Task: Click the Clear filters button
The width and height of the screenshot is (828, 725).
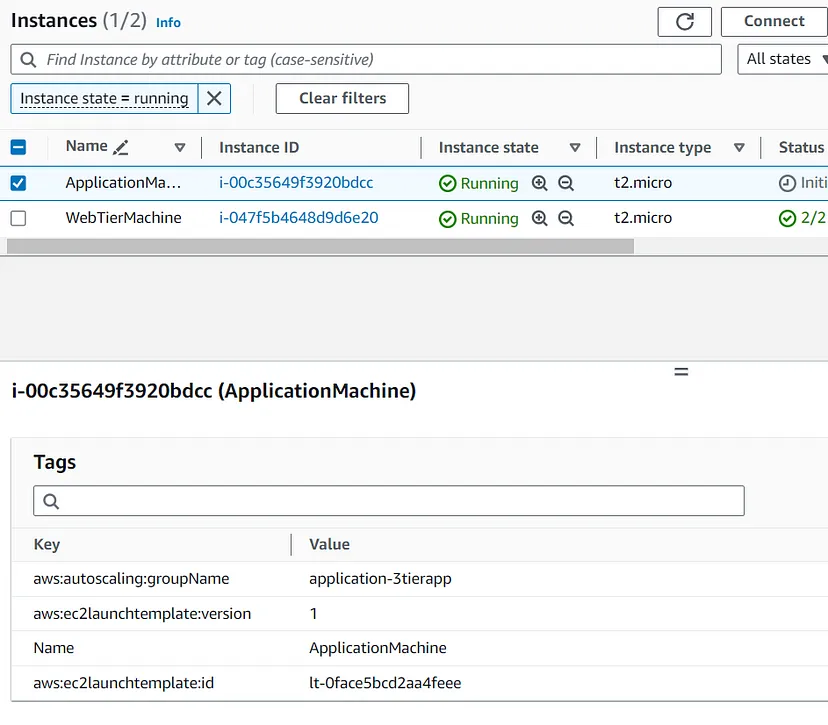Action: [x=342, y=98]
